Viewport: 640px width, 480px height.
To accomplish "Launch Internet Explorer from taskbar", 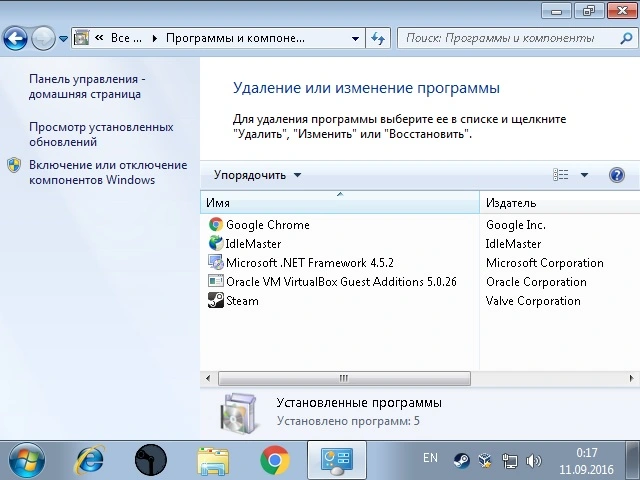I will 89,460.
